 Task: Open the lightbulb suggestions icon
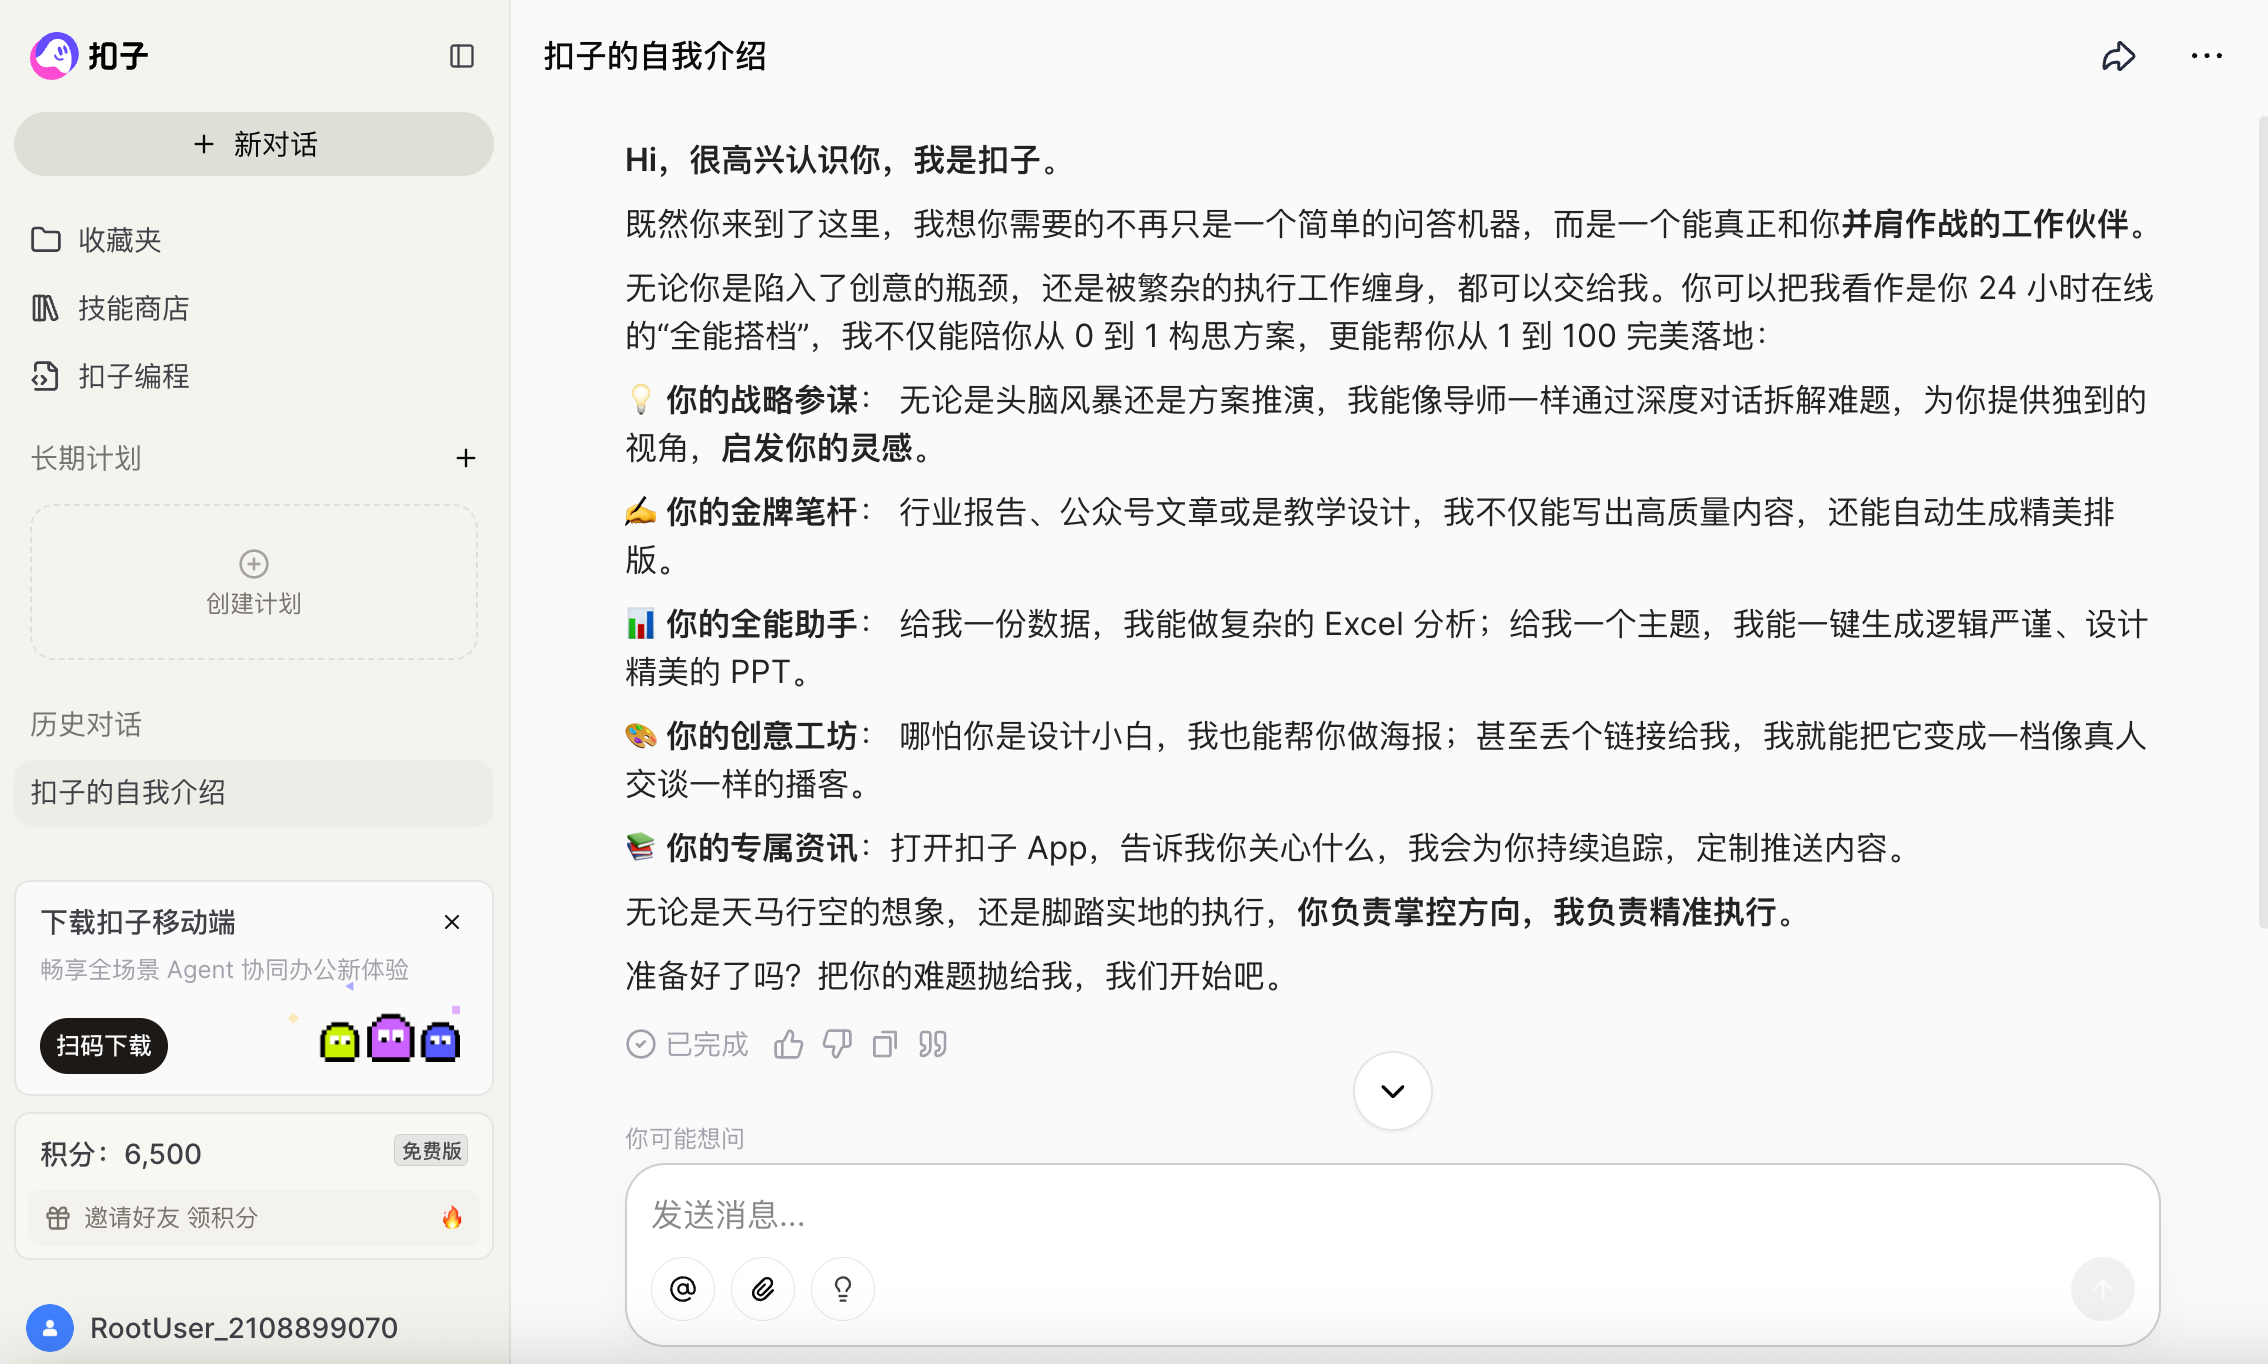coord(842,1289)
